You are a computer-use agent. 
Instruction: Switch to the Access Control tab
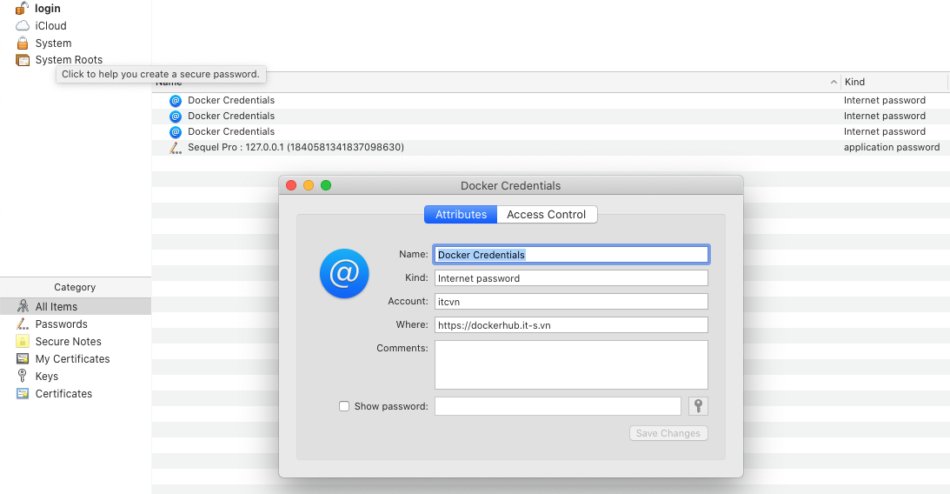pos(546,215)
